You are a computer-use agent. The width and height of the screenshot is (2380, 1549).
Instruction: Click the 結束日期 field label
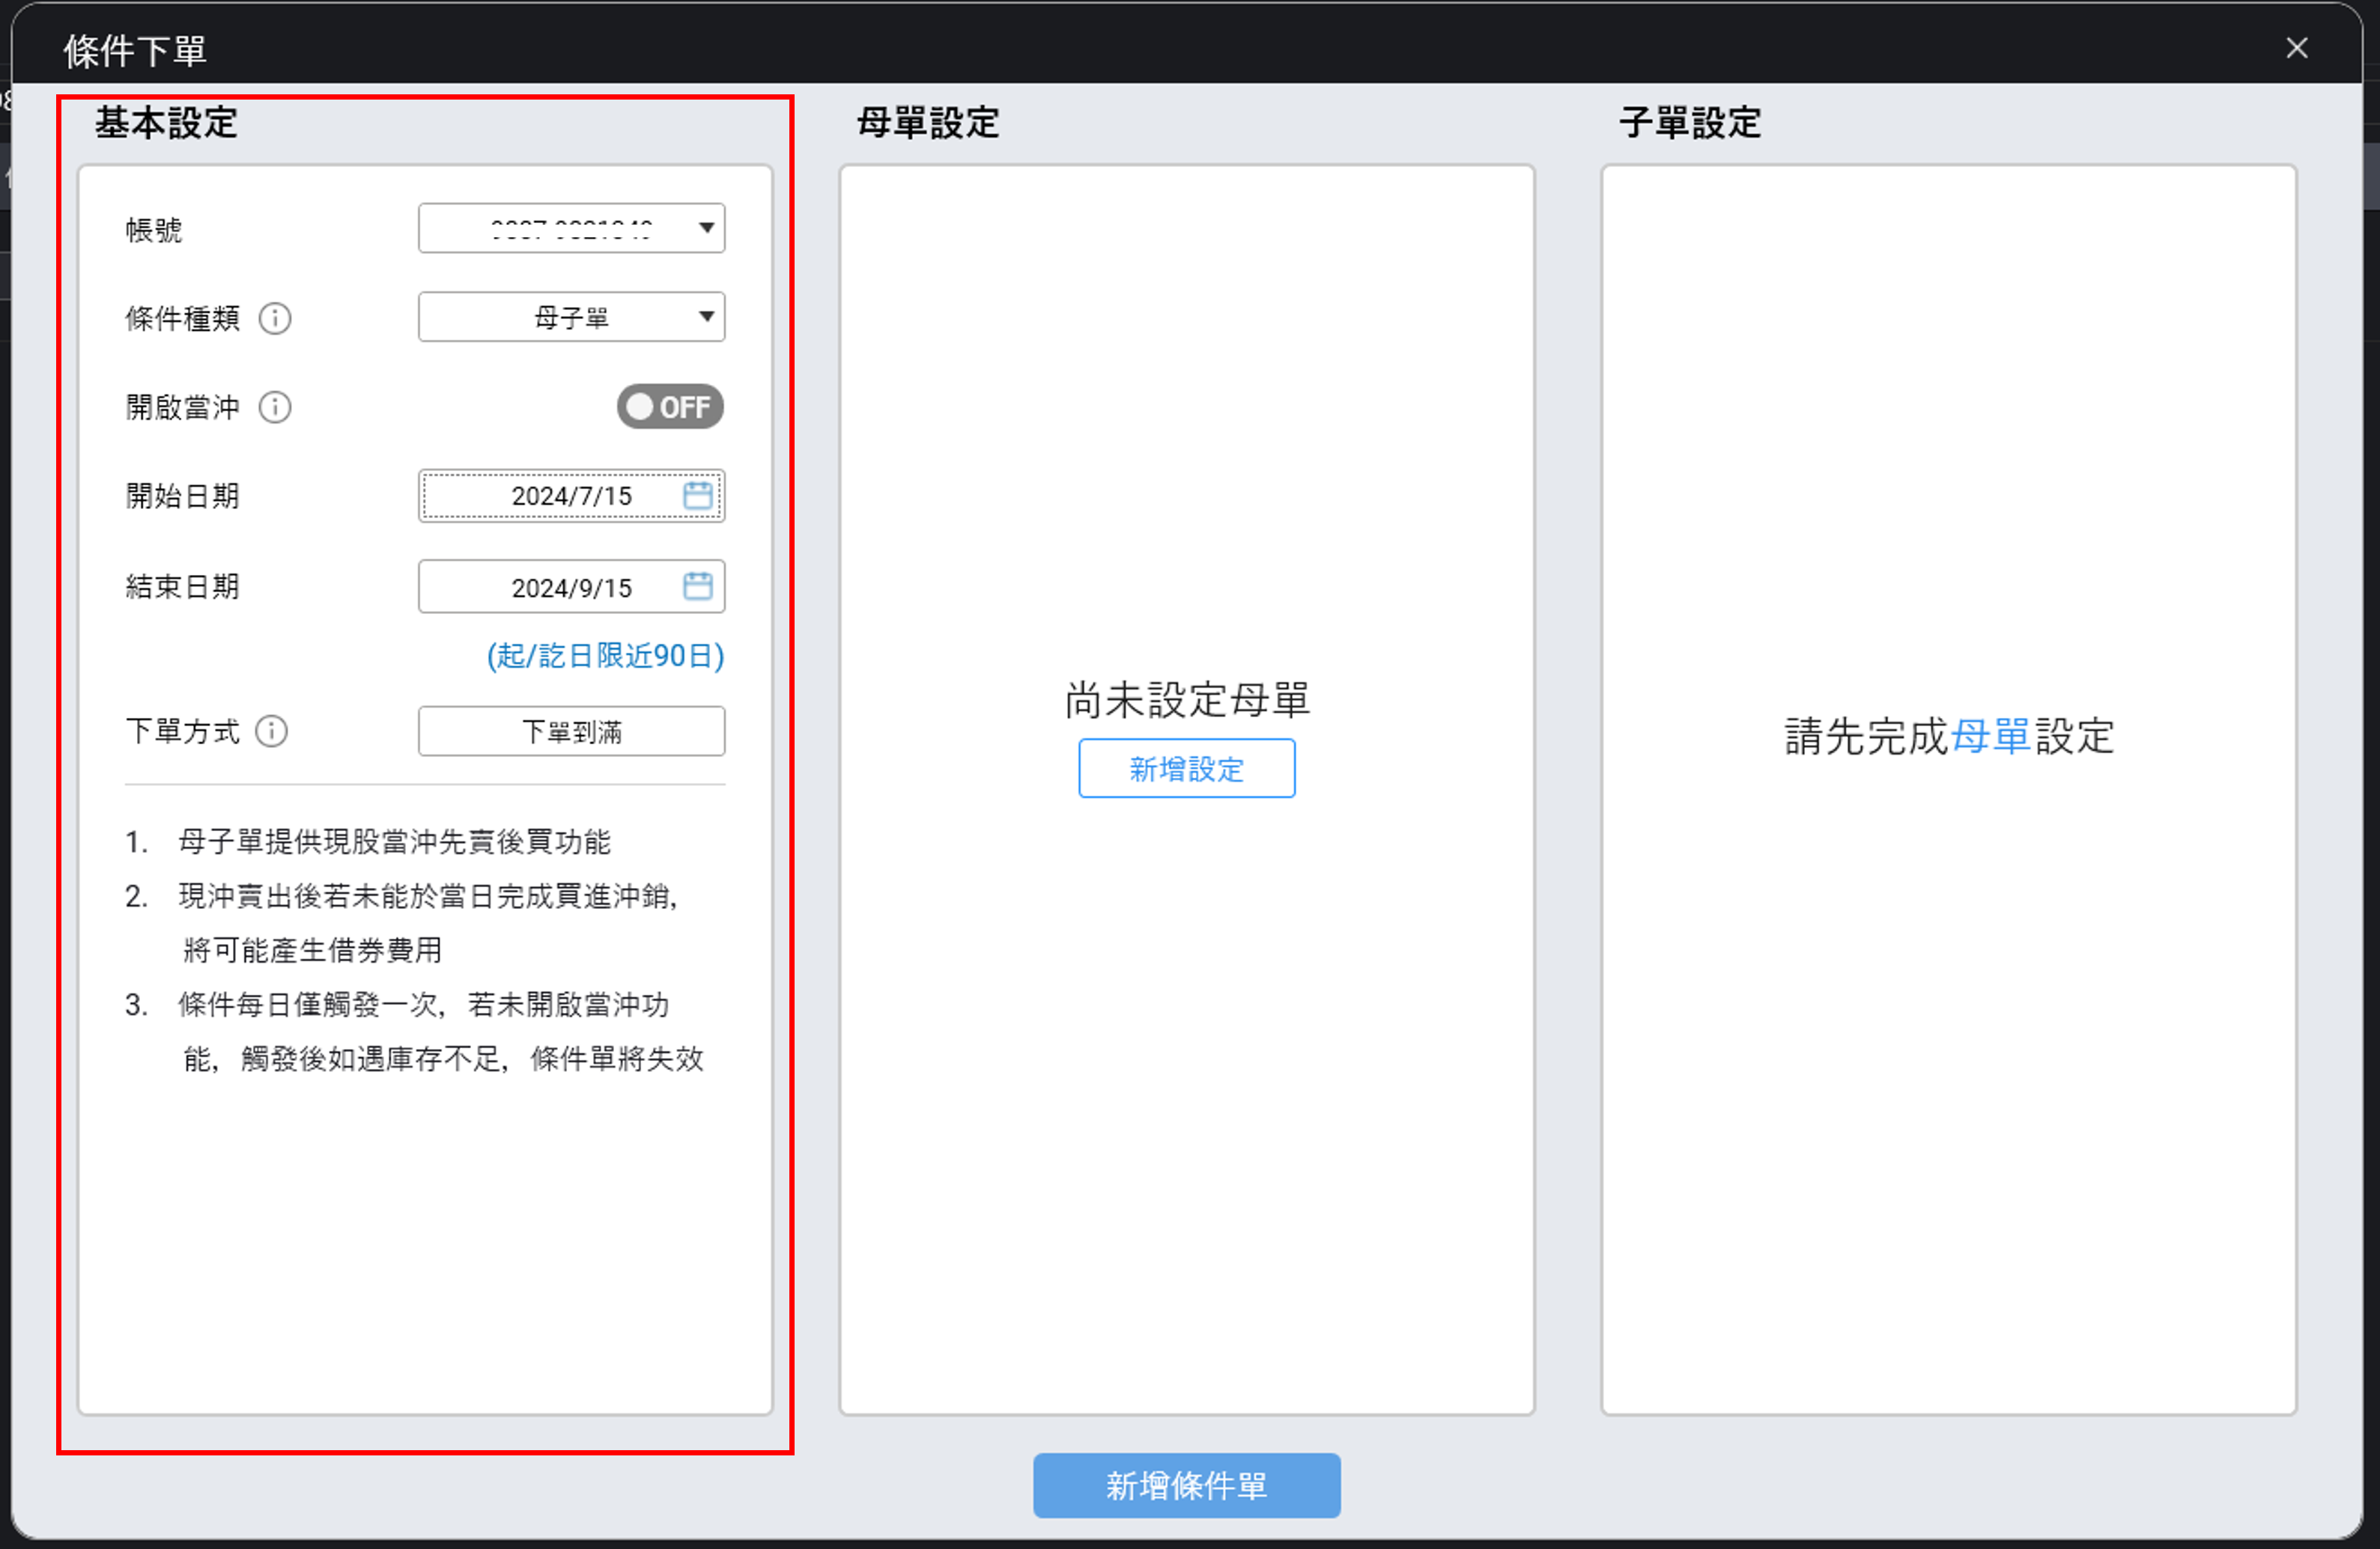point(182,587)
